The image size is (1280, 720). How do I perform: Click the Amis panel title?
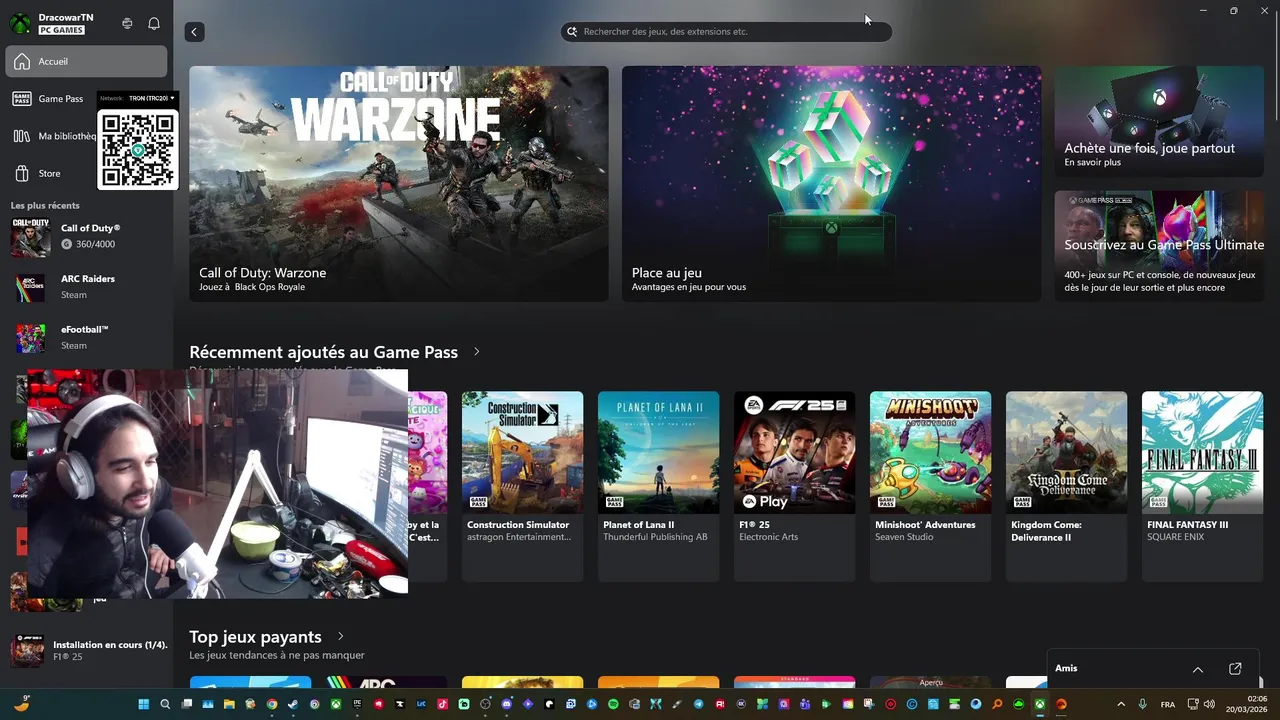point(1066,668)
